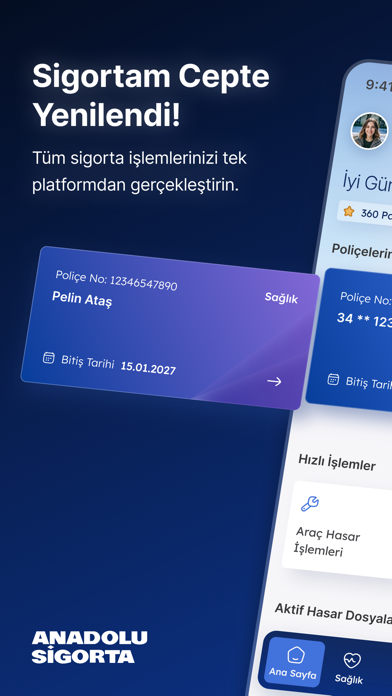
Task: Click 'Sigortam Cepte Yenilendi!' headline
Action: (x=151, y=95)
